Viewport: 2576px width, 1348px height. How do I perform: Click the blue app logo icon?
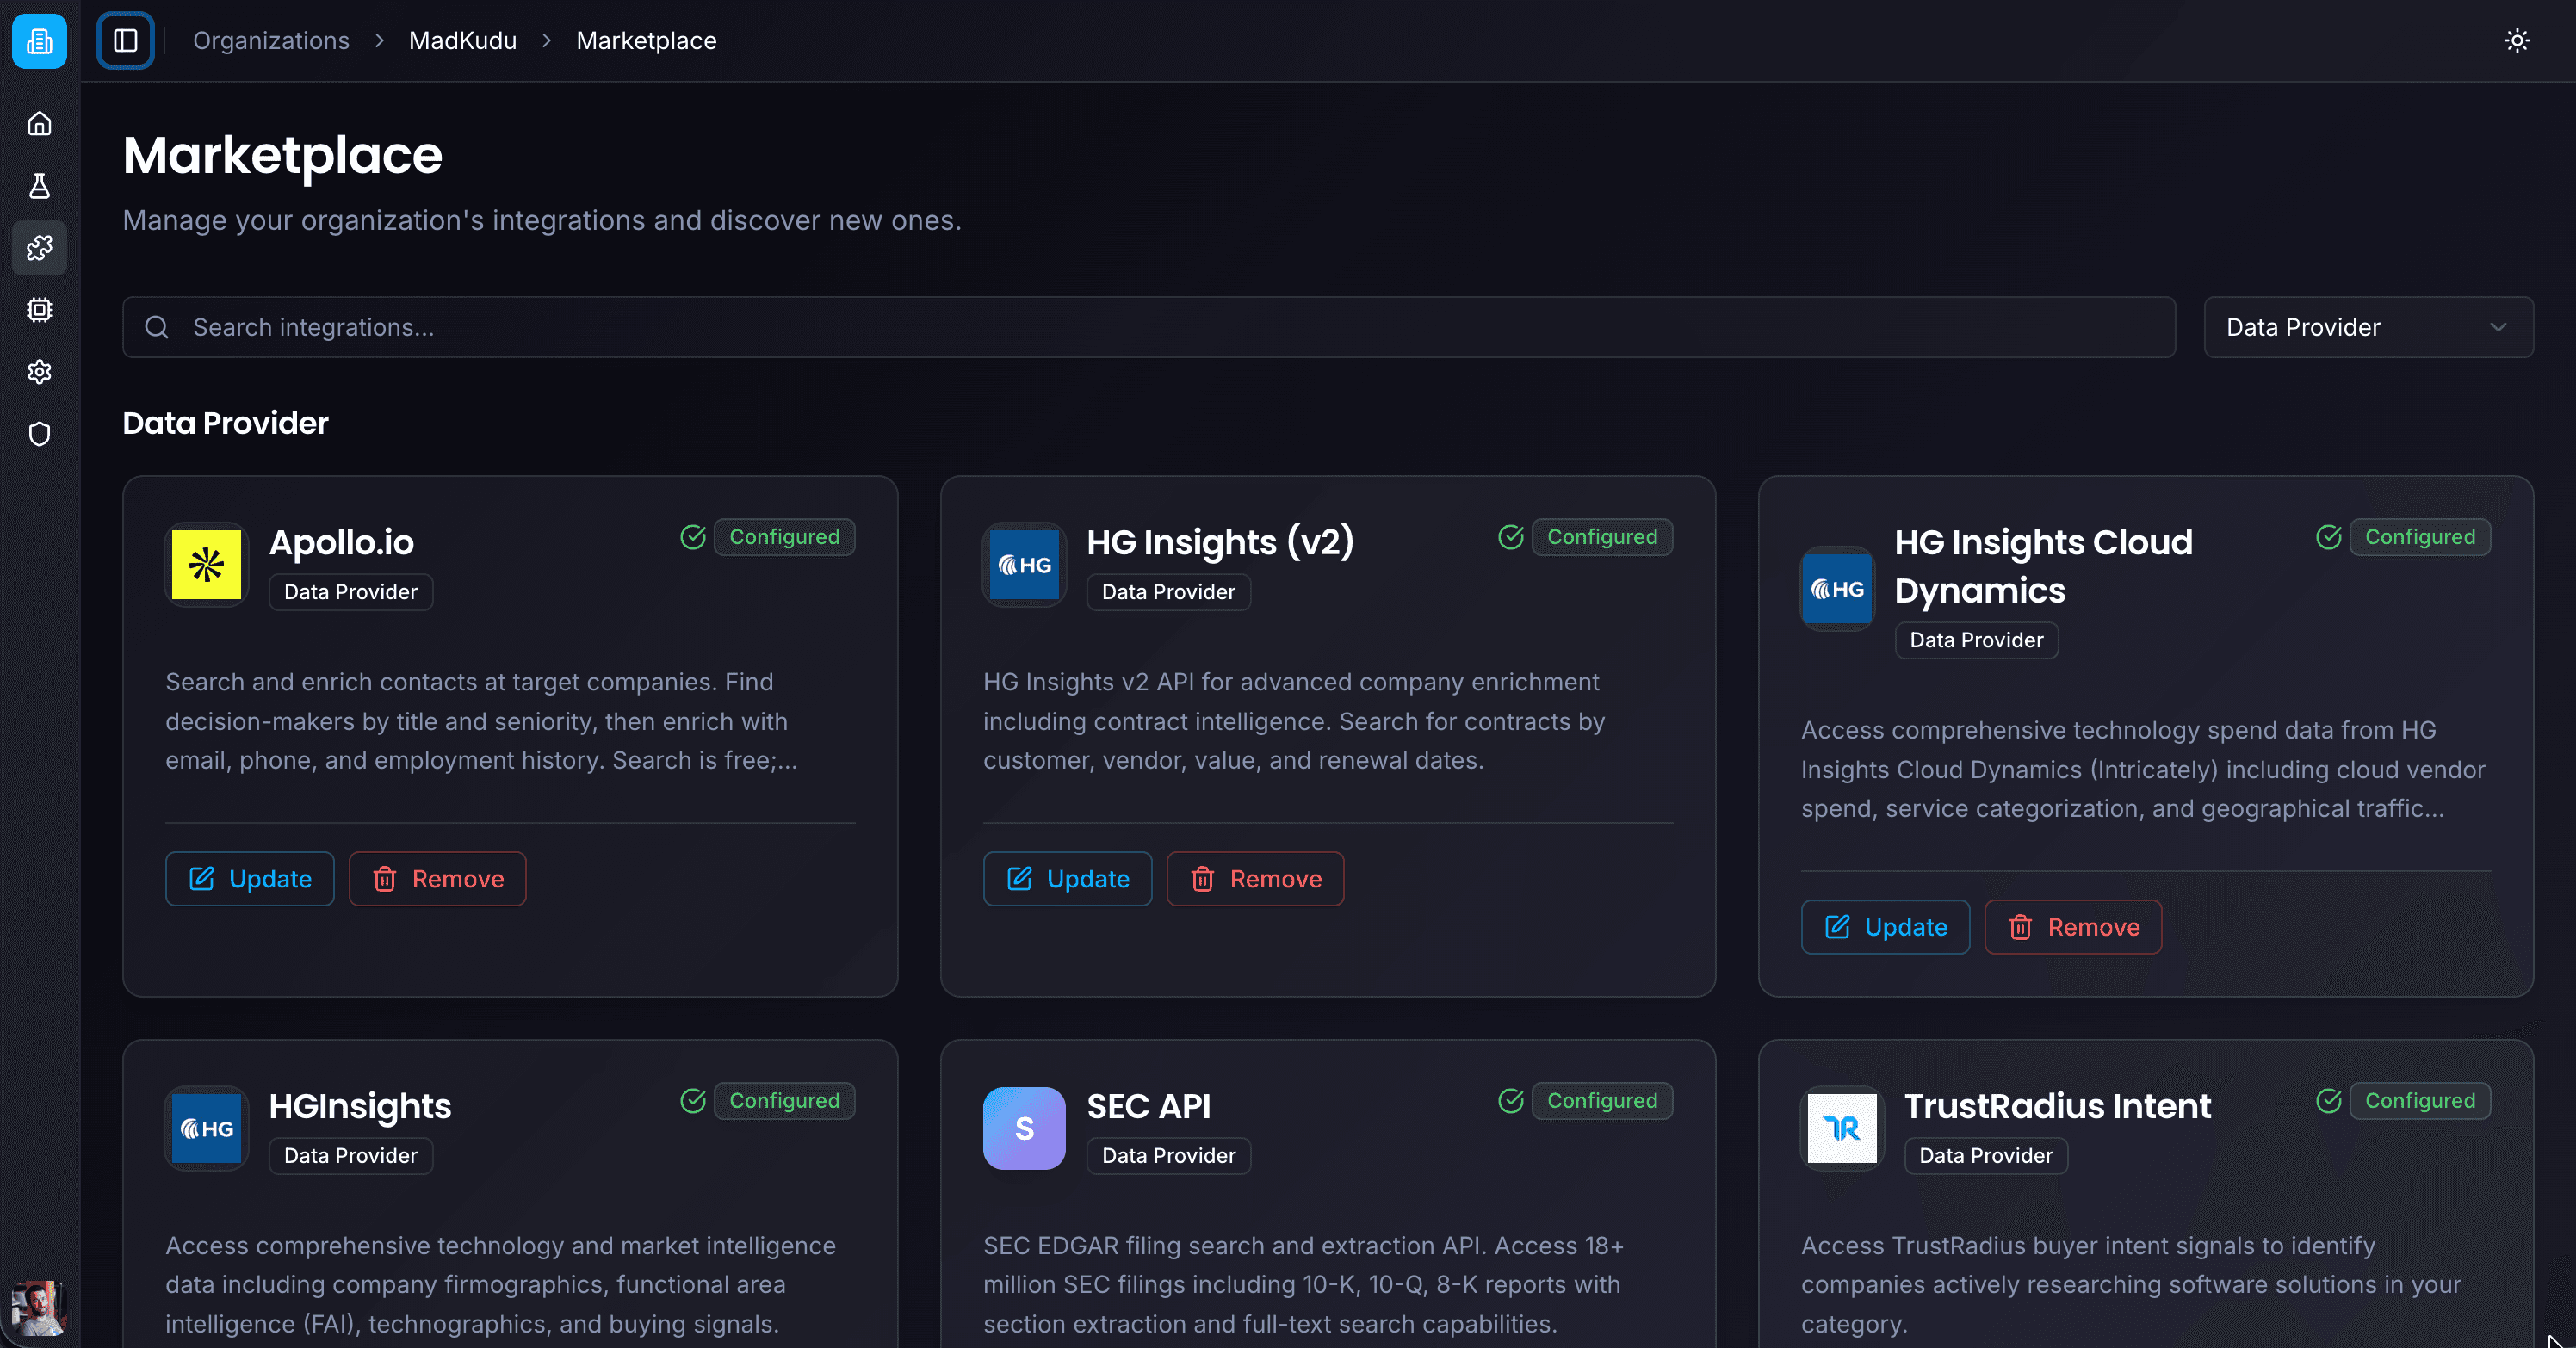tap(39, 41)
